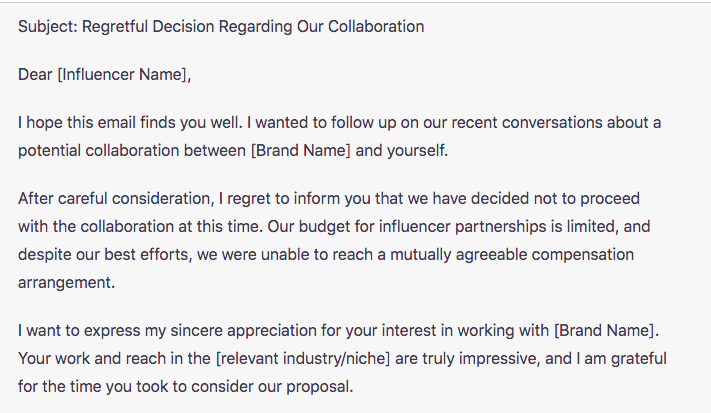Click the [Influencer Name] placeholder in greeting

[x=122, y=74]
